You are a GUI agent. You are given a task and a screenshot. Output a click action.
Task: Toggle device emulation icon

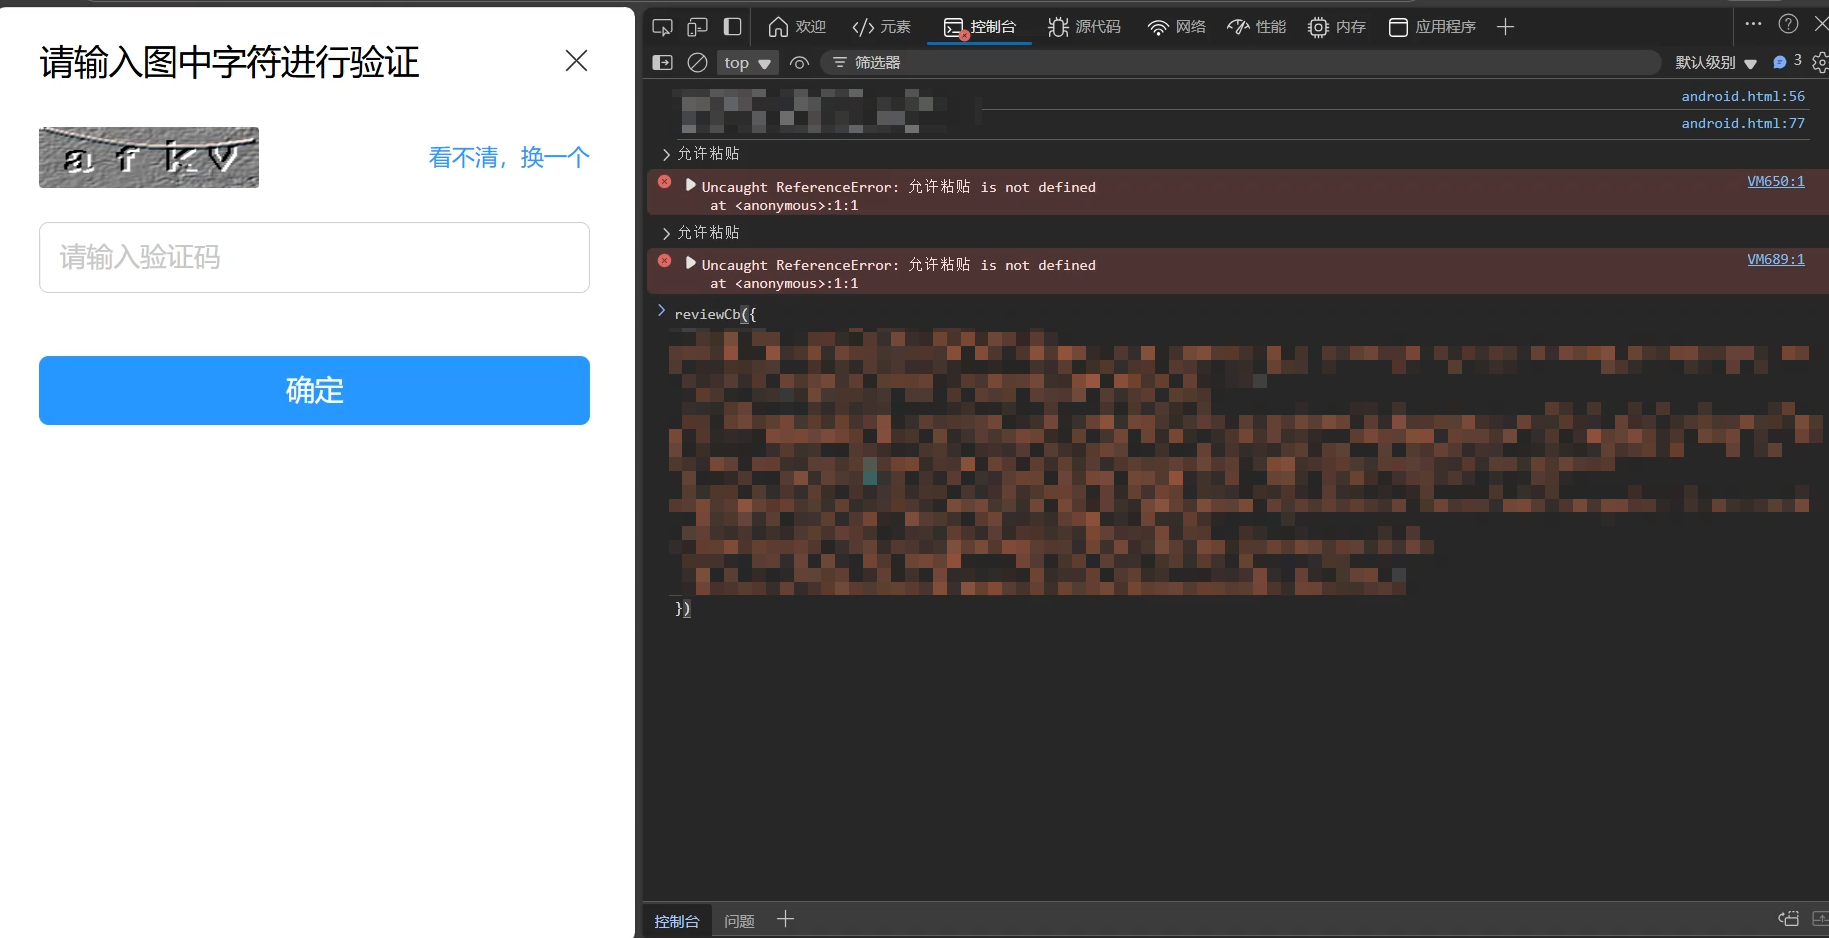[x=697, y=27]
